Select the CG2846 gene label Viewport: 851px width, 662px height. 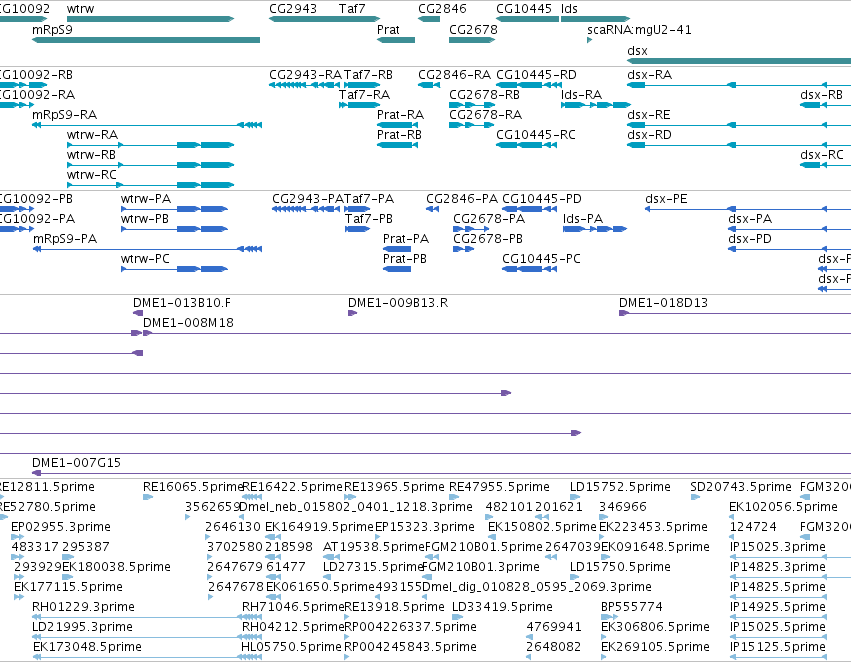pyautogui.click(x=442, y=9)
